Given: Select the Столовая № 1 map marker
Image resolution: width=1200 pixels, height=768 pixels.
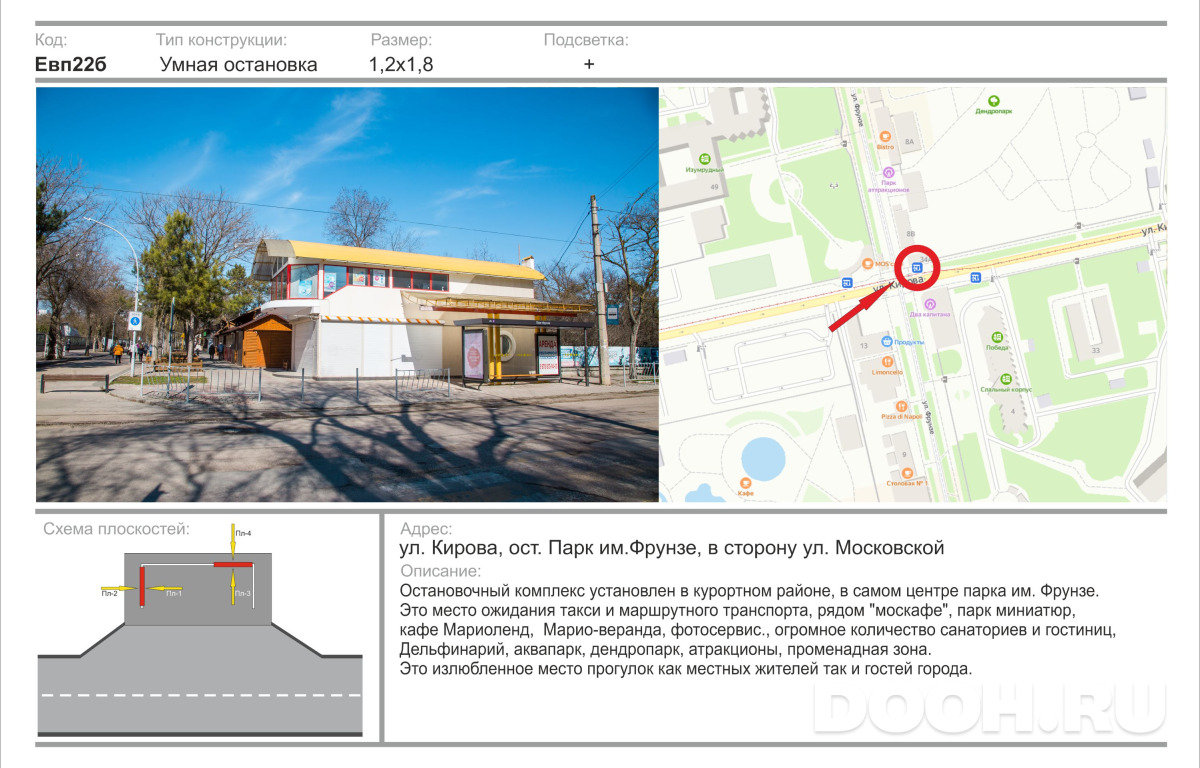Looking at the screenshot, I should pyautogui.click(x=906, y=473).
